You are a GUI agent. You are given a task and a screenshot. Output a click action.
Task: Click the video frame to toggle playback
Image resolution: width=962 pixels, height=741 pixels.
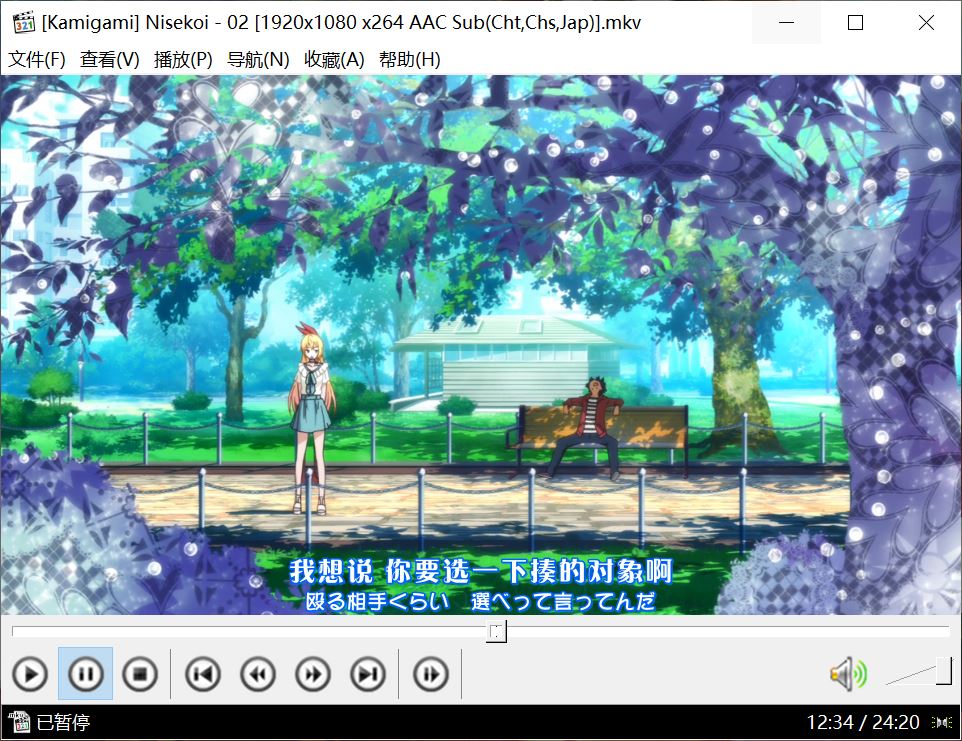click(481, 345)
